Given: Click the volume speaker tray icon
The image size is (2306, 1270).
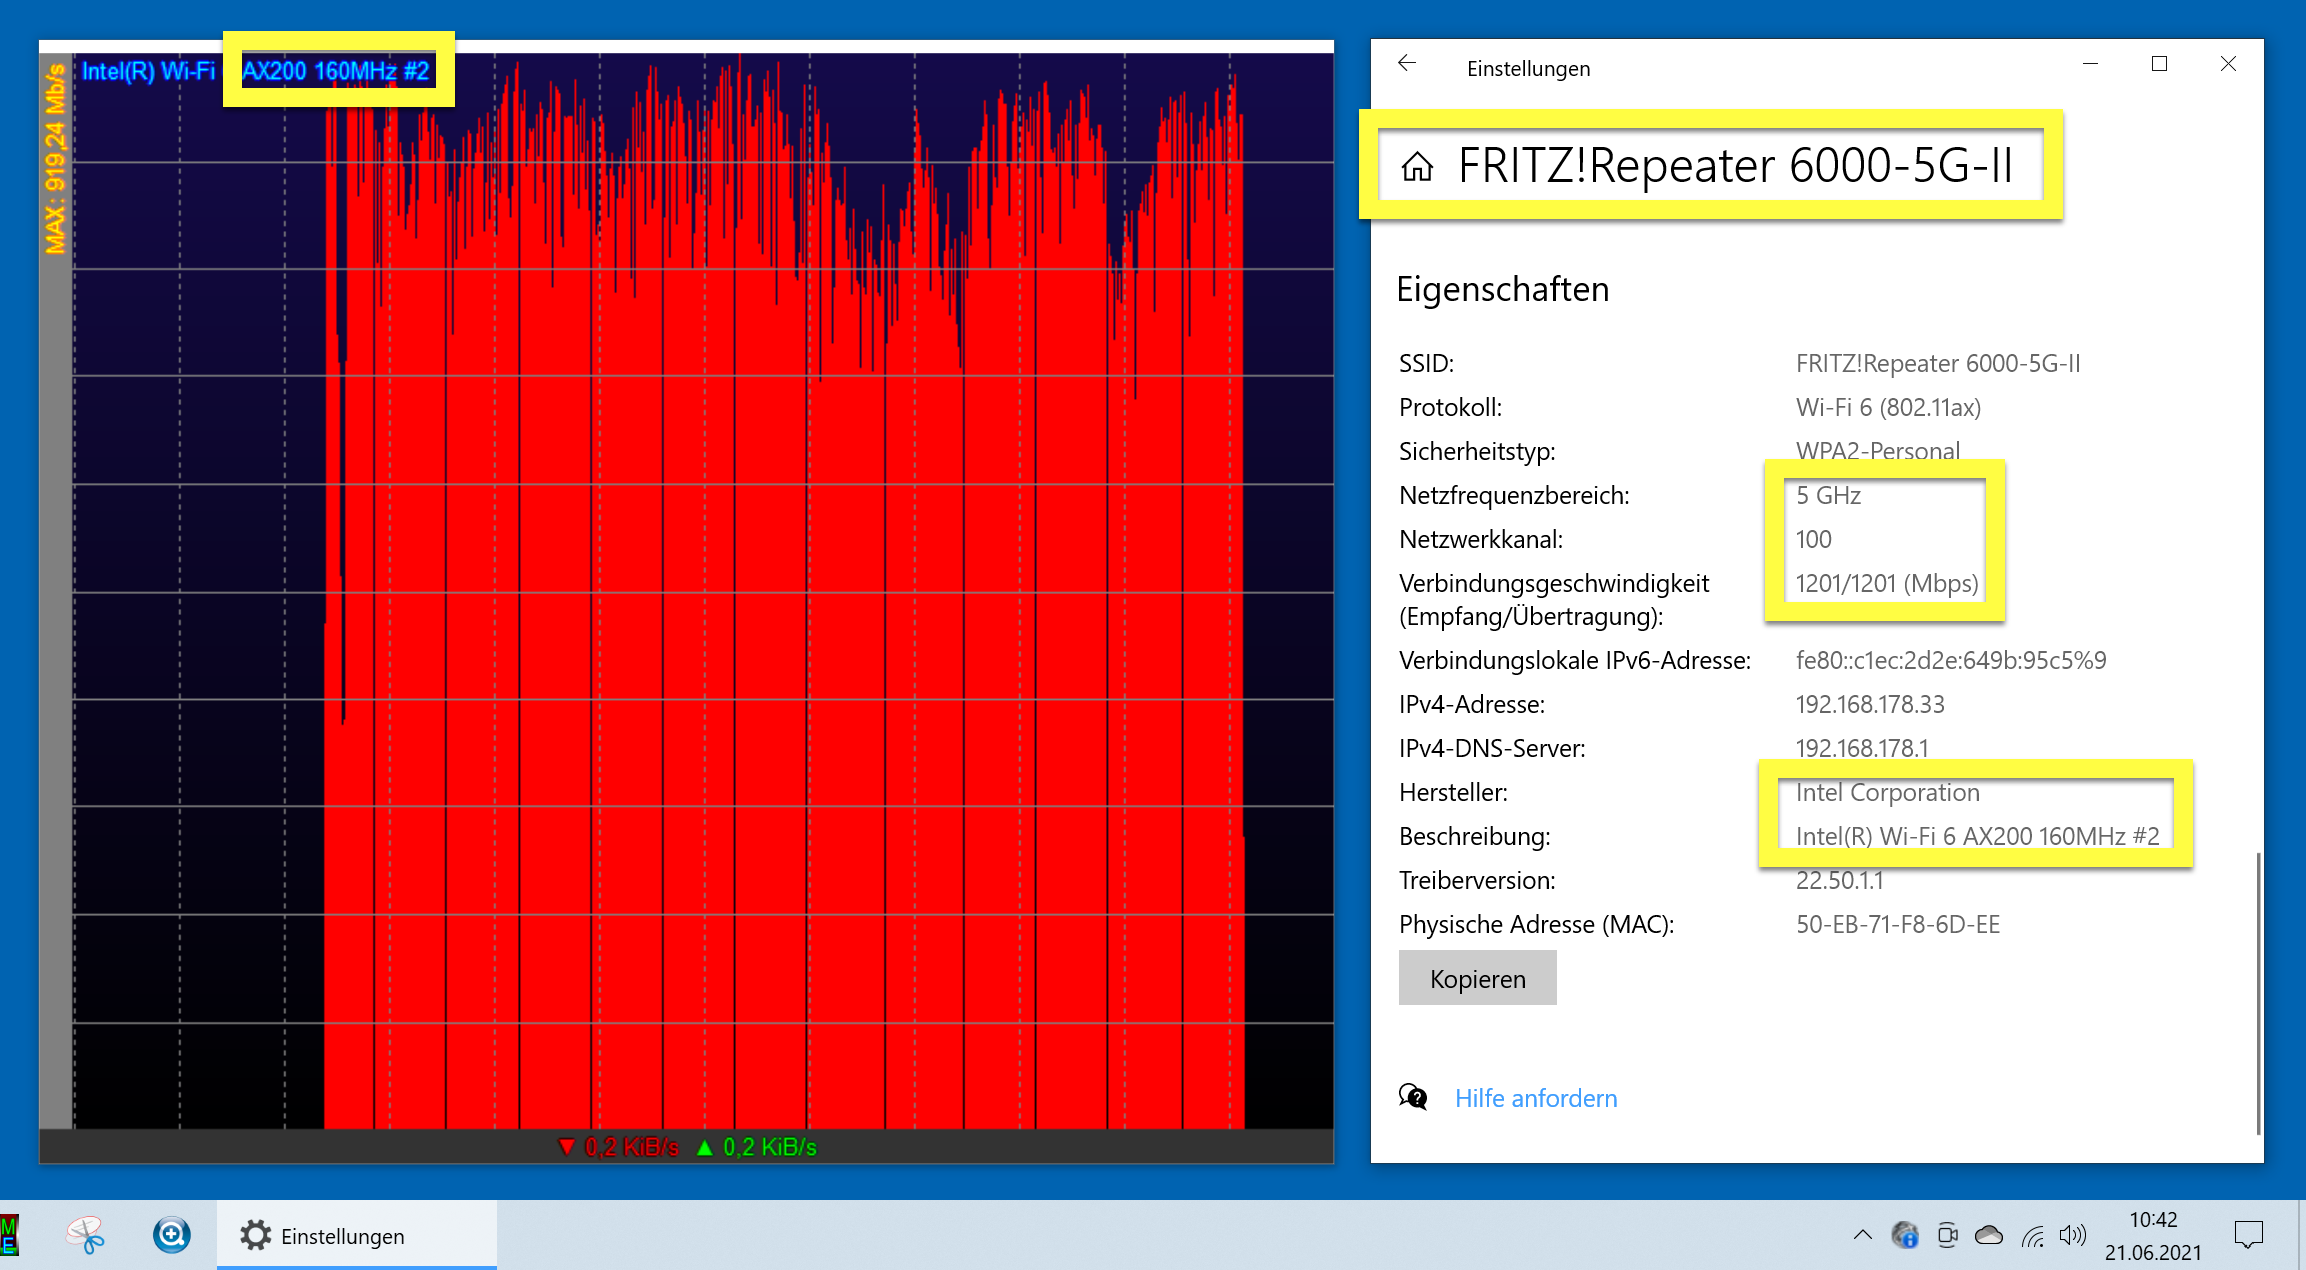Looking at the screenshot, I should (2072, 1235).
